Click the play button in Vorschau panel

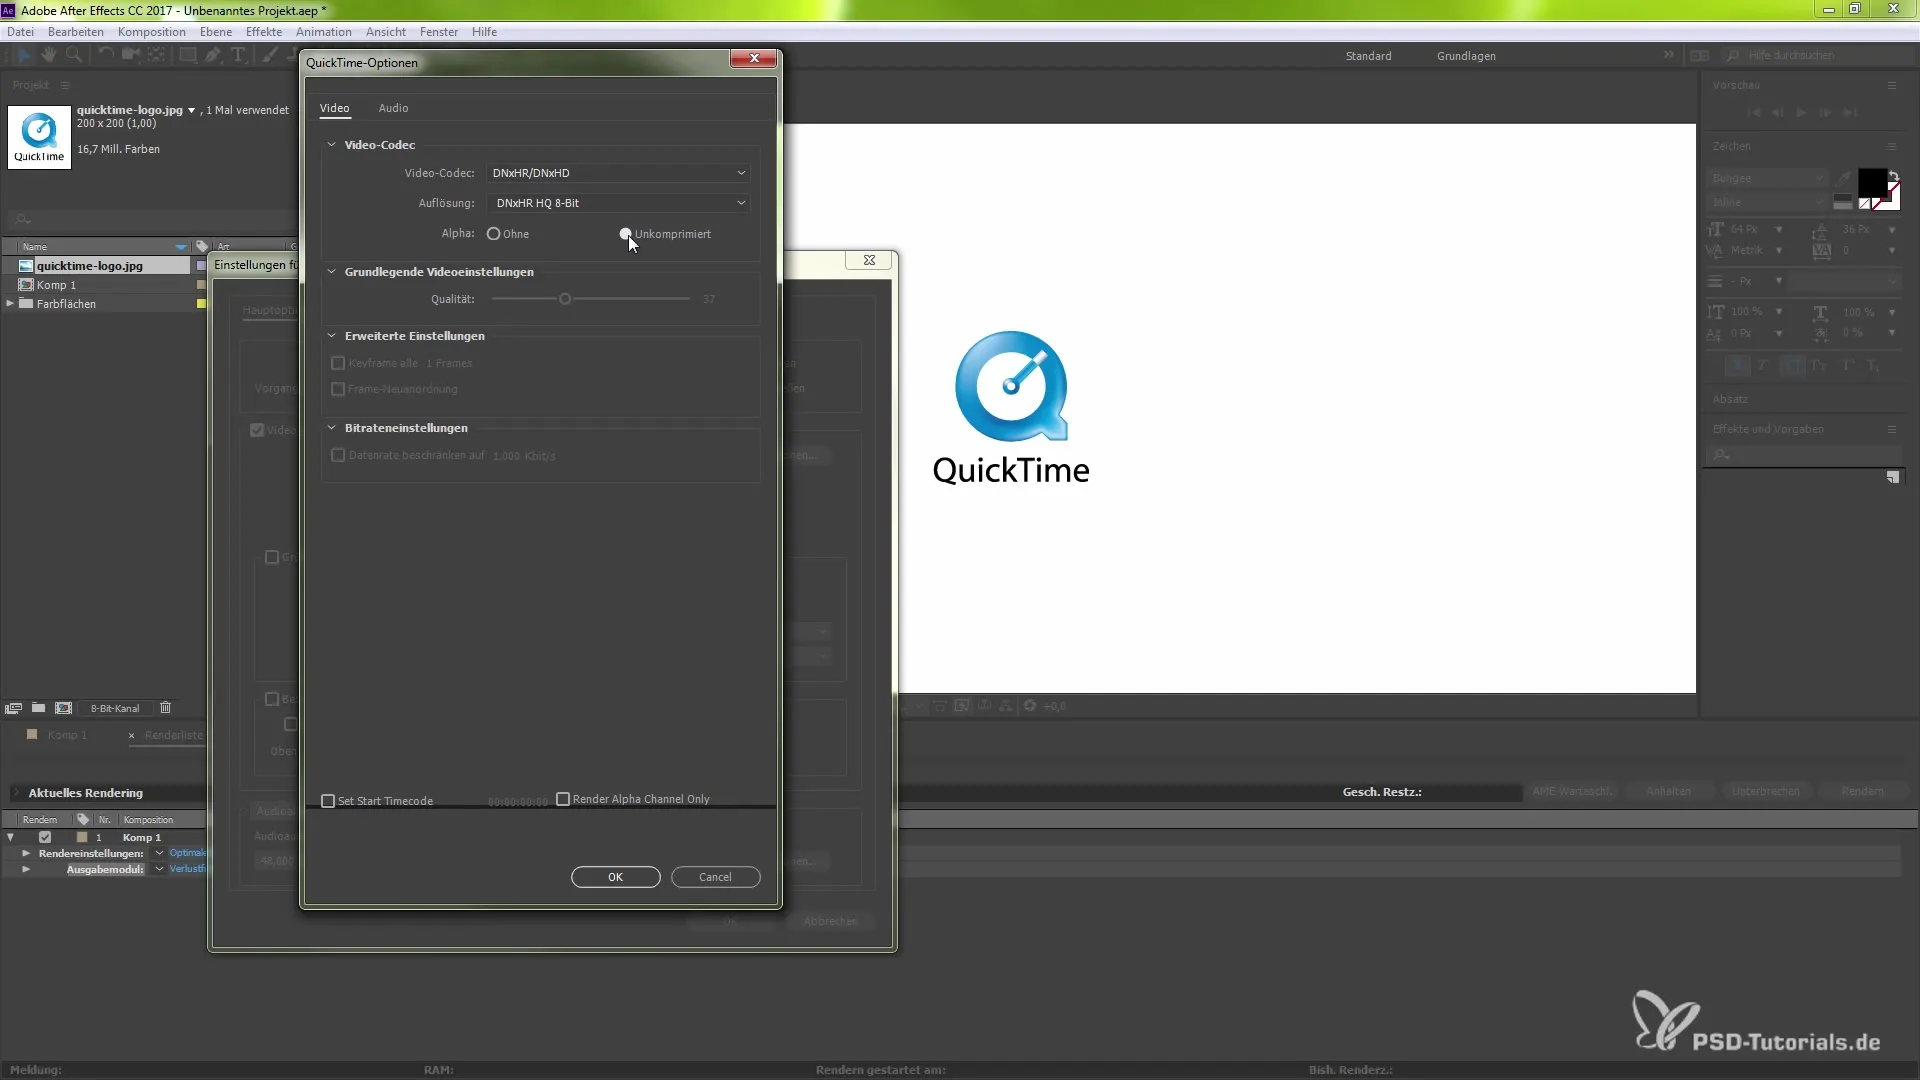point(1801,113)
